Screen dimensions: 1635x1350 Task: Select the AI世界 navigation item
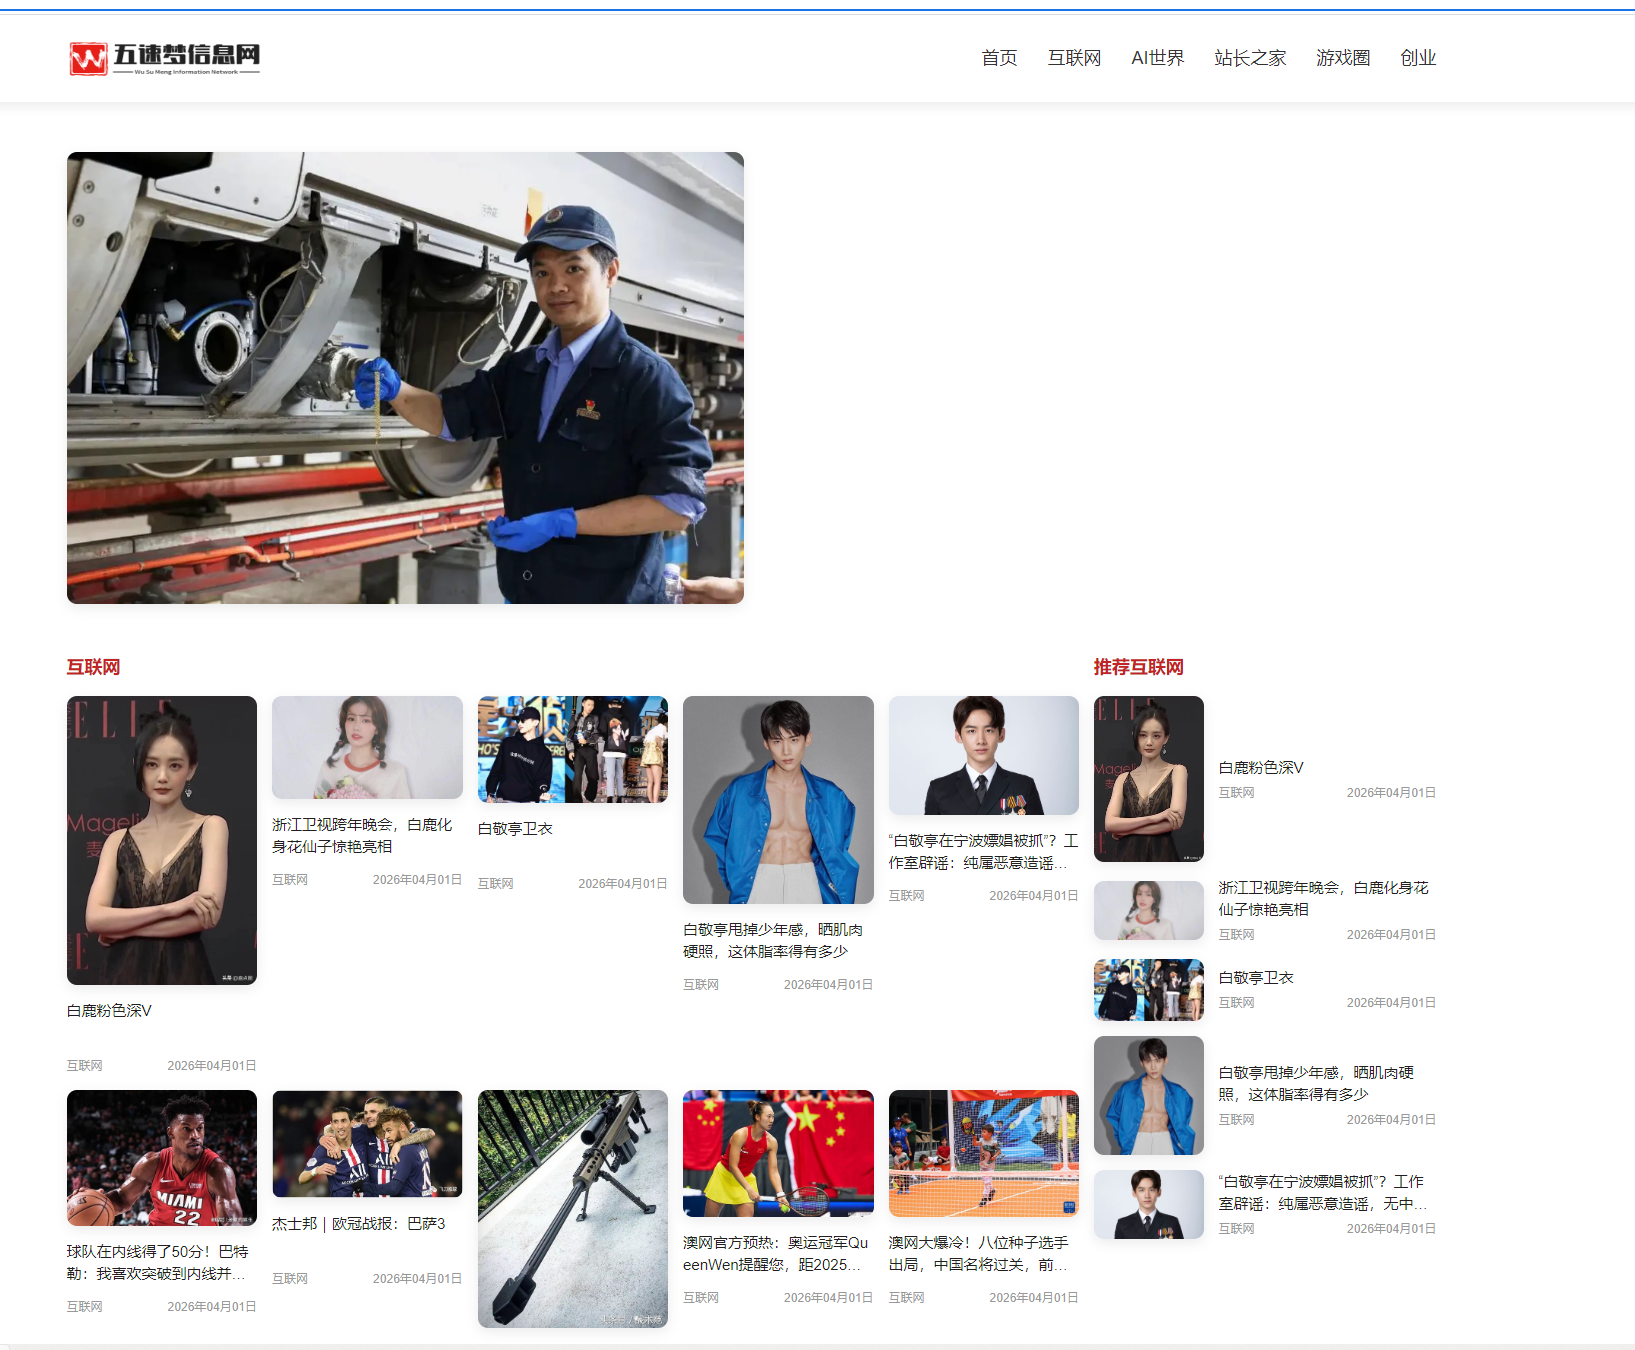[x=1157, y=58]
